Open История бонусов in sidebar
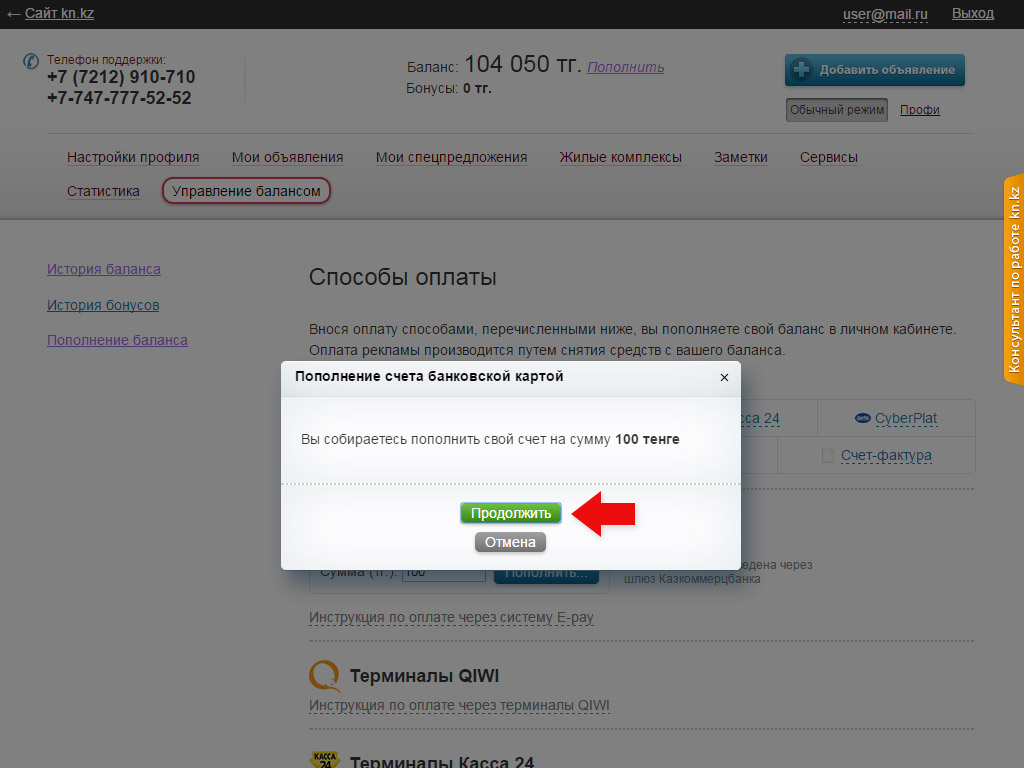1024x768 pixels. [x=103, y=305]
